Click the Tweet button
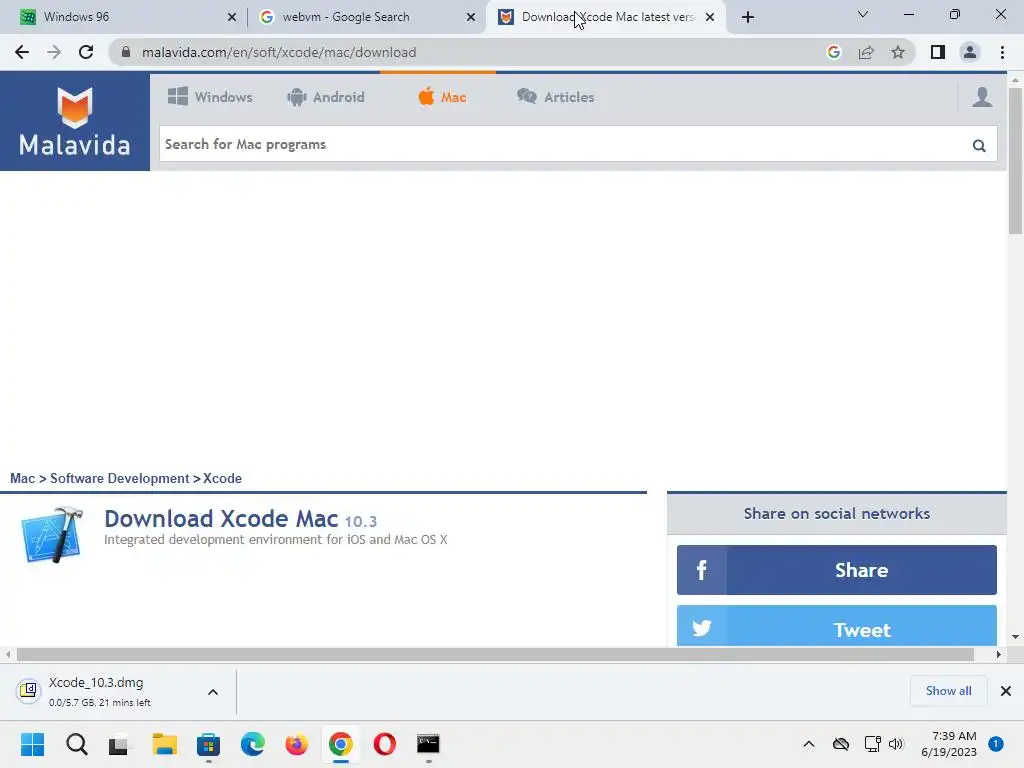Viewport: 1024px width, 768px height. coord(837,626)
